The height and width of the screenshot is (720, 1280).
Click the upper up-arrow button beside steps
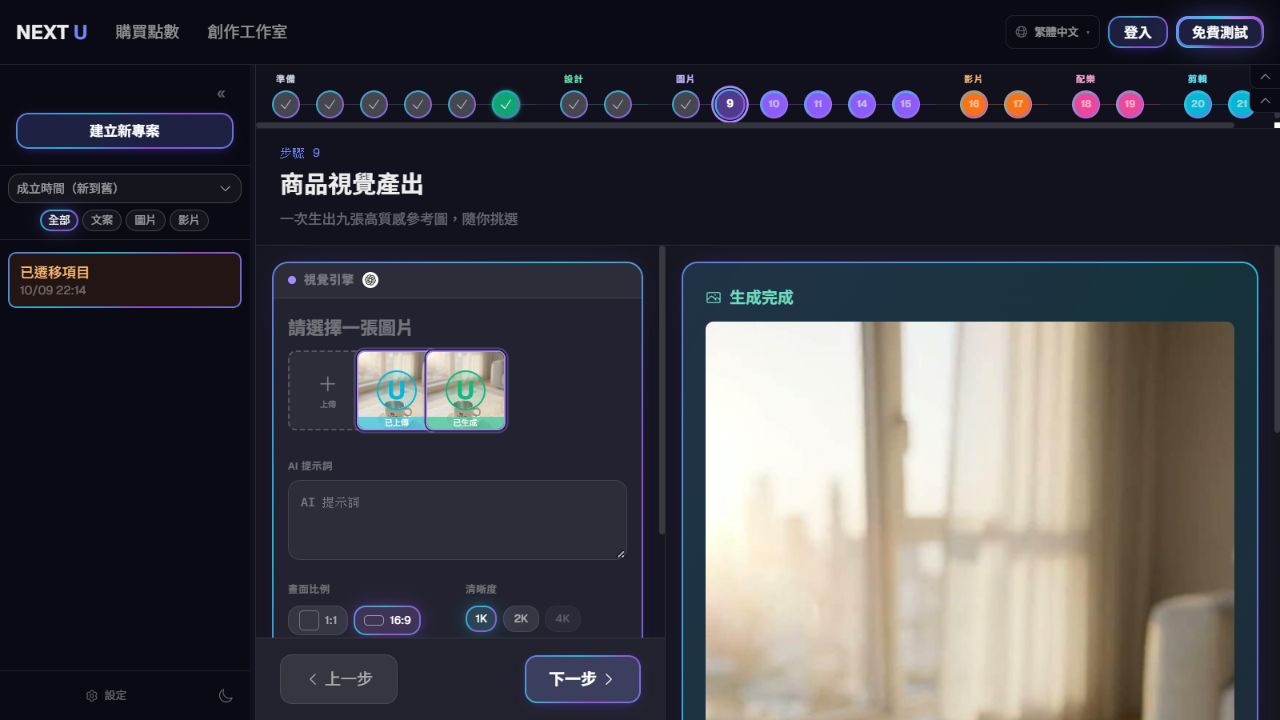click(x=1265, y=77)
